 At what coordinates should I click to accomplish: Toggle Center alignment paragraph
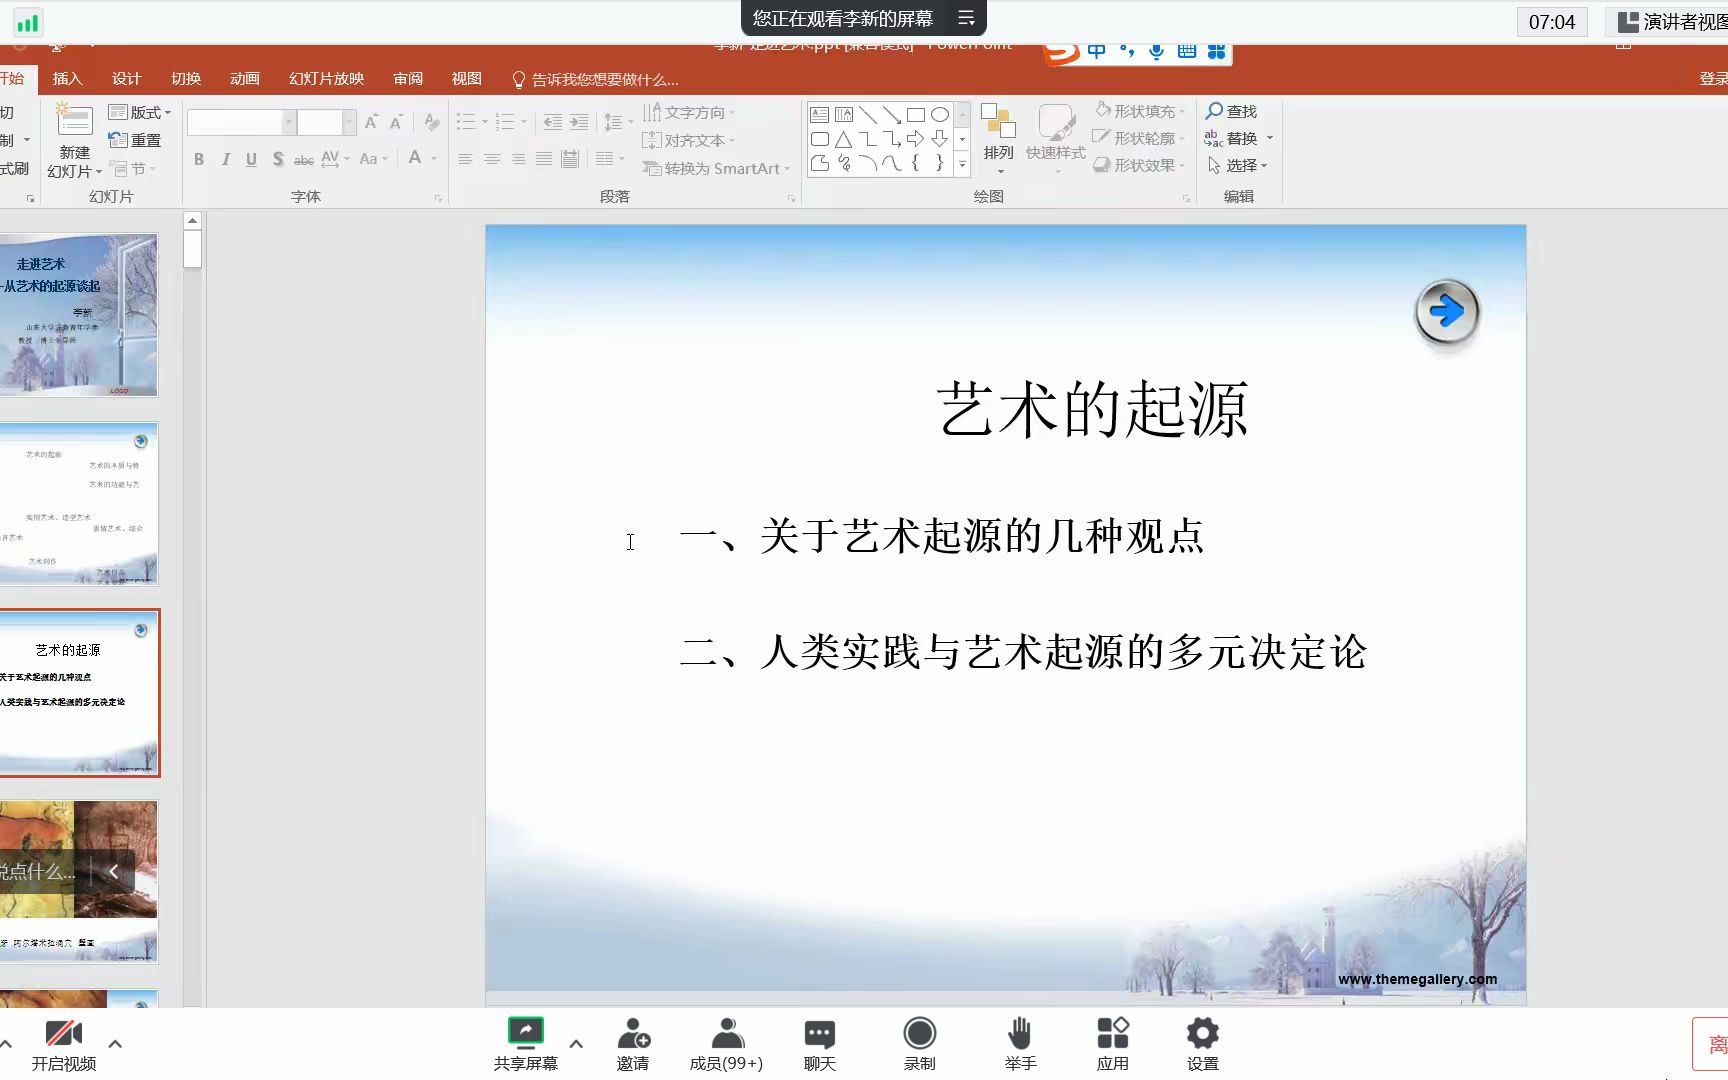pos(492,159)
